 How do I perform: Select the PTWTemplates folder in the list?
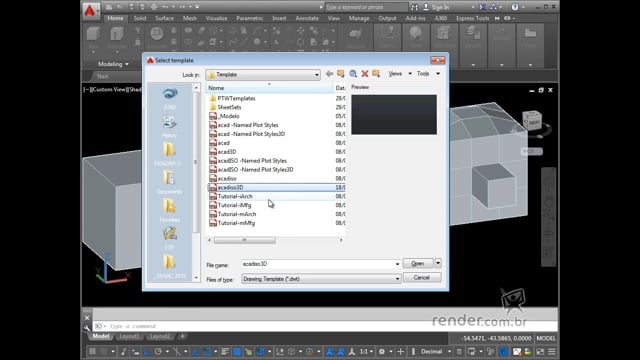point(236,98)
